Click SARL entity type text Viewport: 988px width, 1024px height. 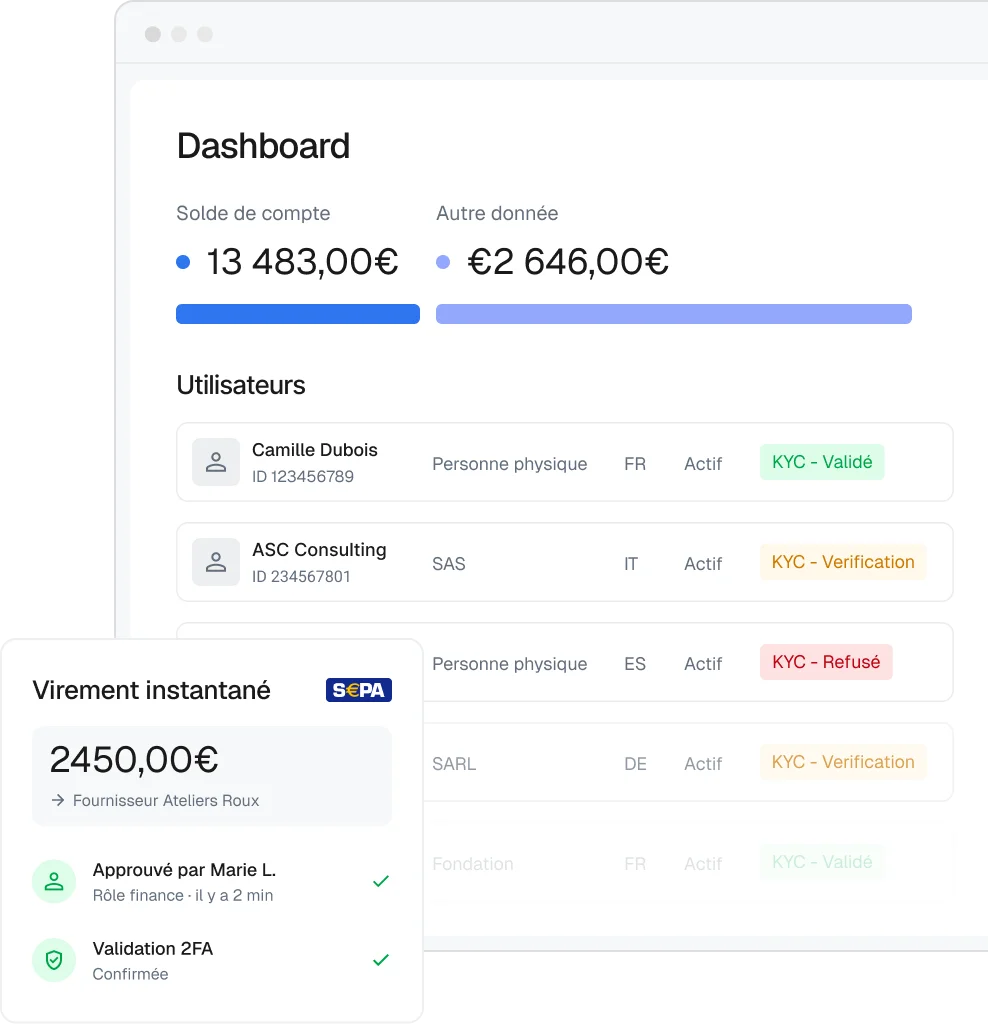click(x=454, y=763)
